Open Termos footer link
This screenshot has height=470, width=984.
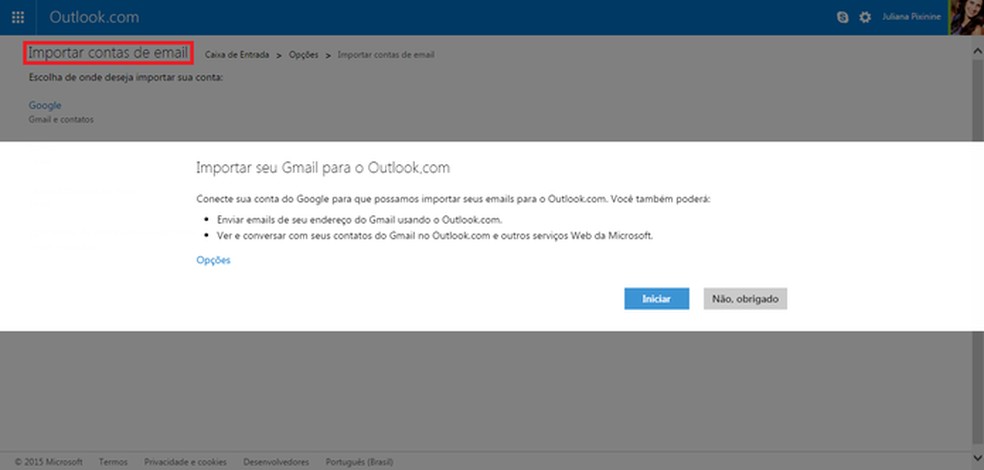[113, 462]
